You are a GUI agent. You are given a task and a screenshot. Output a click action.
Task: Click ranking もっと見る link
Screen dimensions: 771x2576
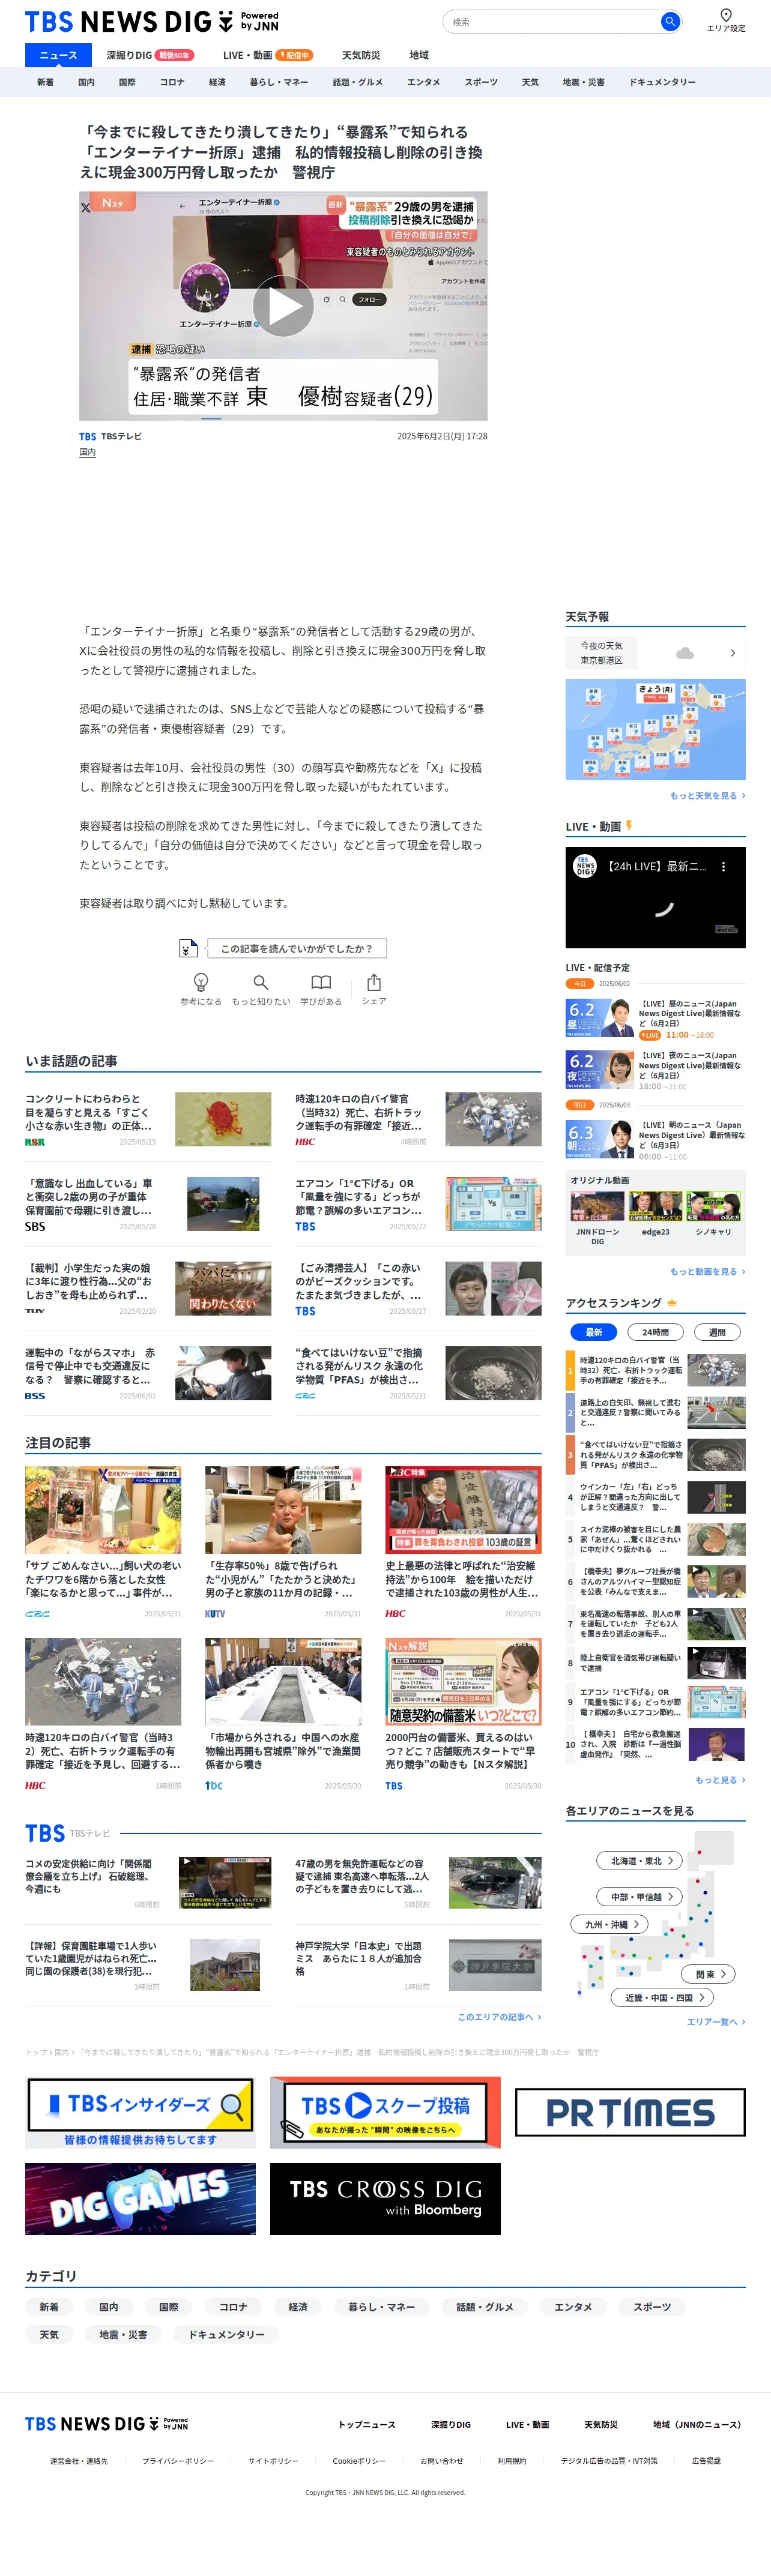pos(720,1779)
